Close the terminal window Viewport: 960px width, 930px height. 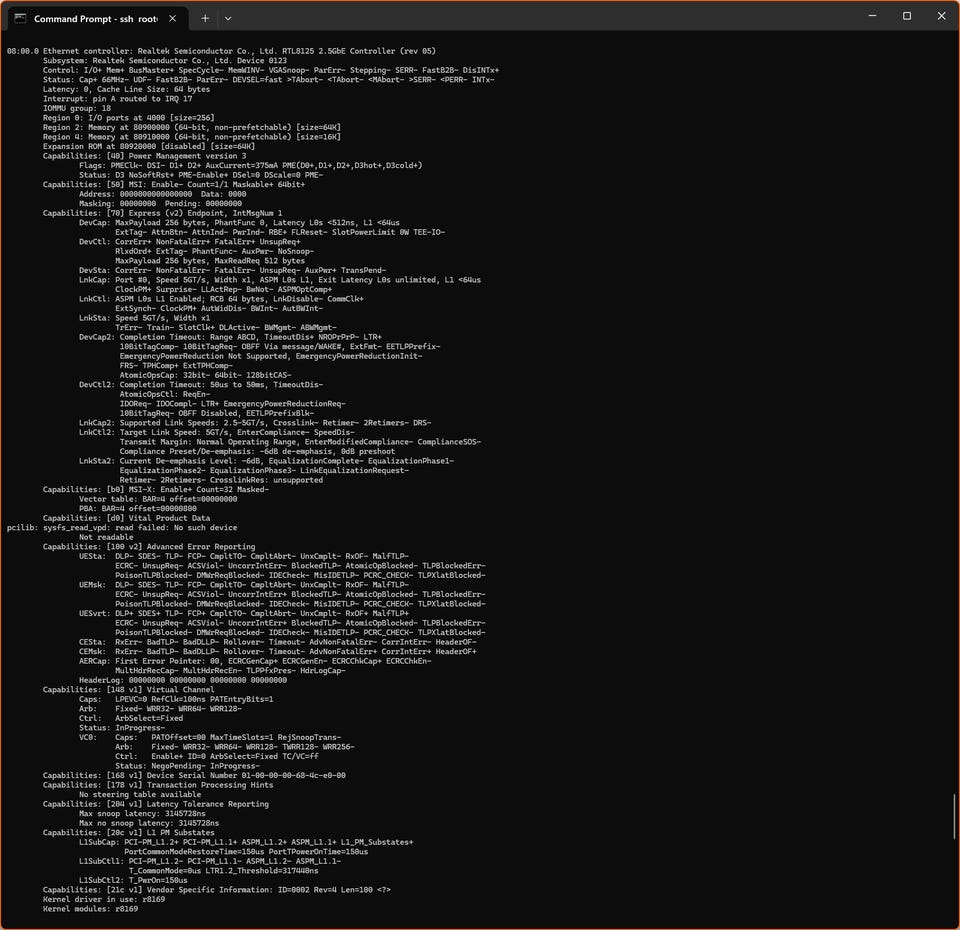tap(941, 16)
